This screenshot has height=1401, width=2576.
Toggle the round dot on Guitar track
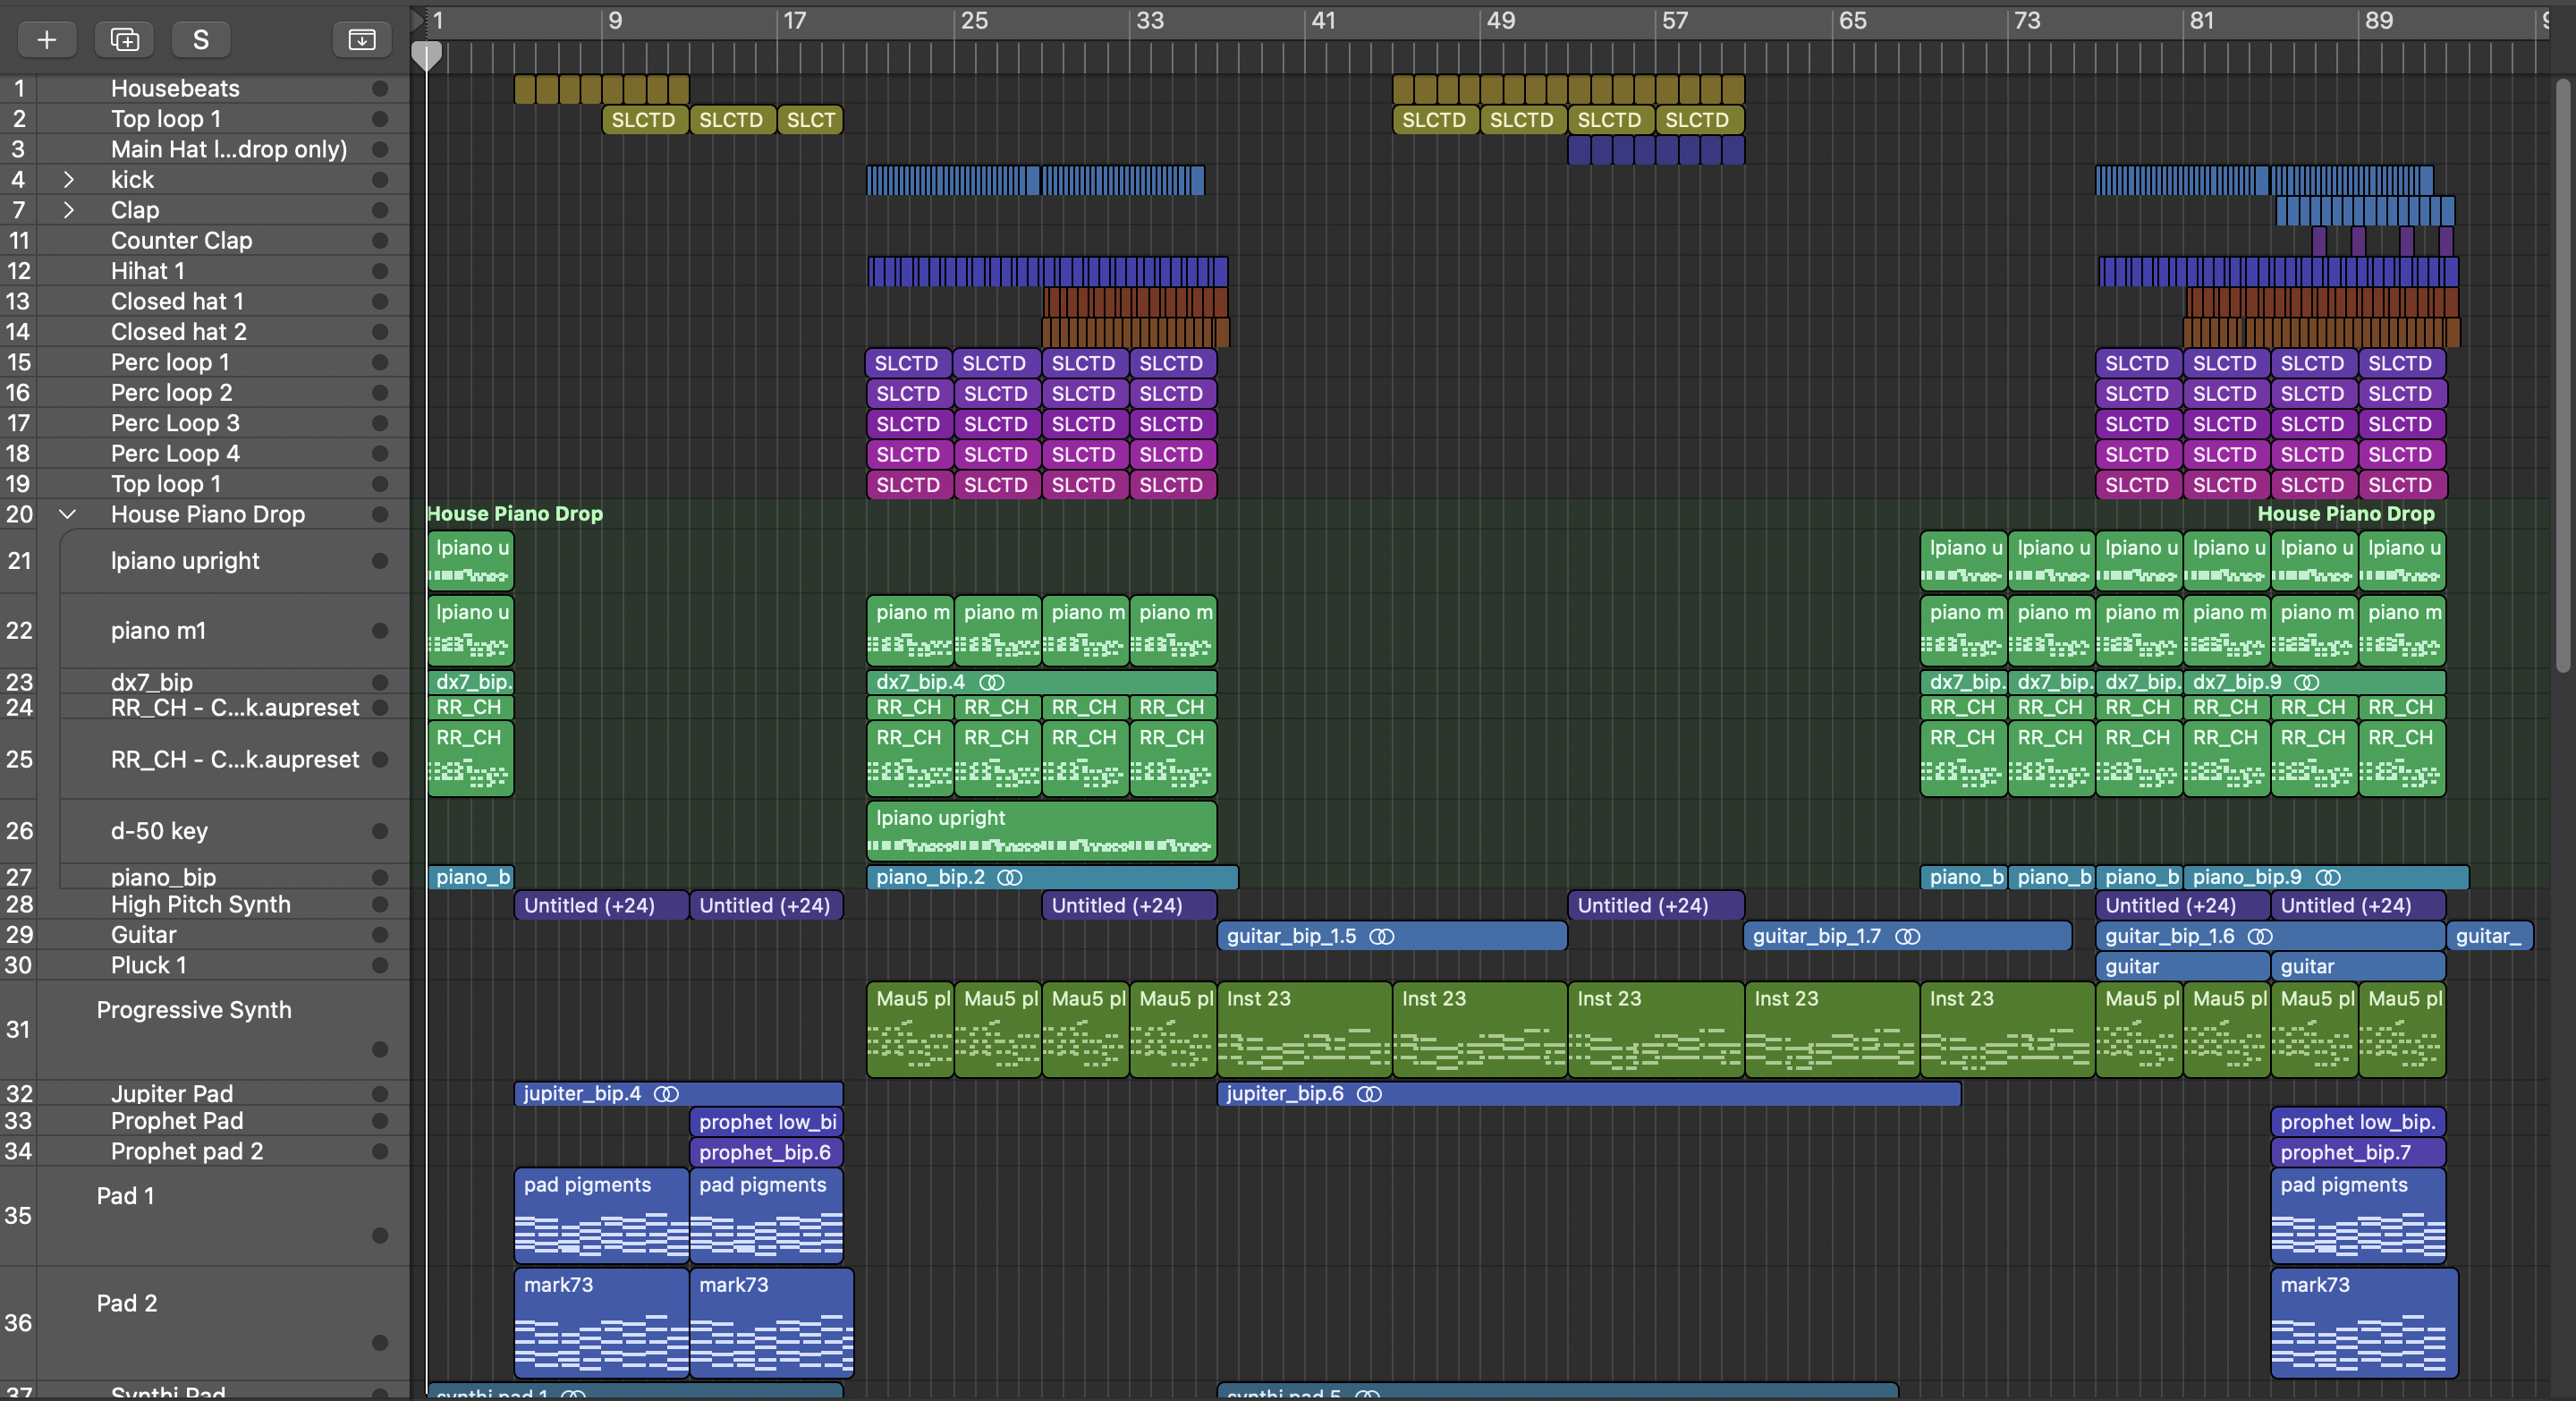[x=380, y=936]
